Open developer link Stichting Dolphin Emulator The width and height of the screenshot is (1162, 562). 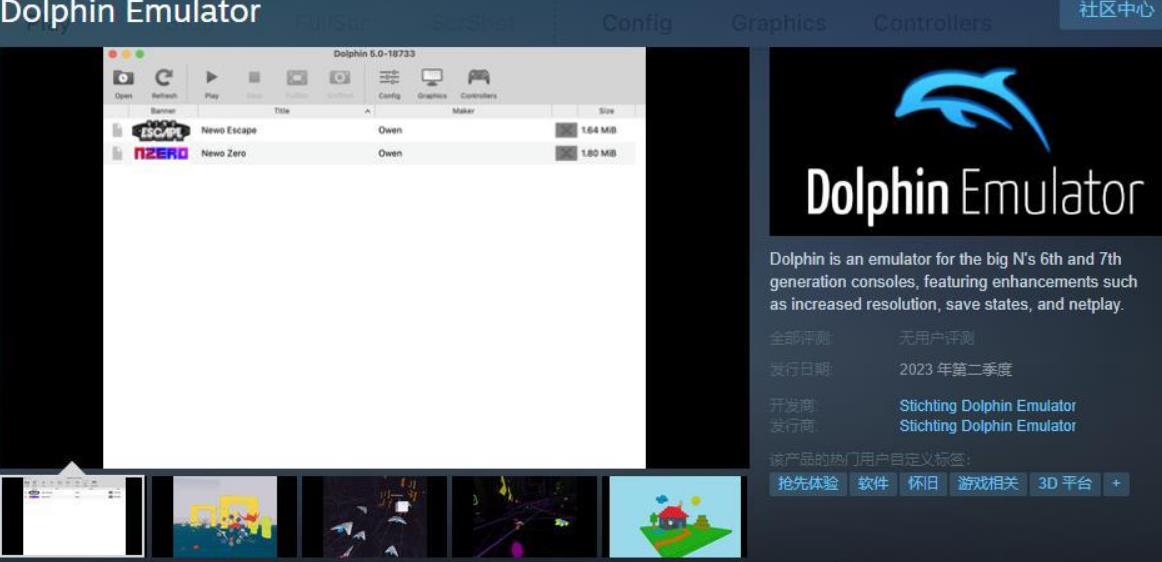point(987,406)
